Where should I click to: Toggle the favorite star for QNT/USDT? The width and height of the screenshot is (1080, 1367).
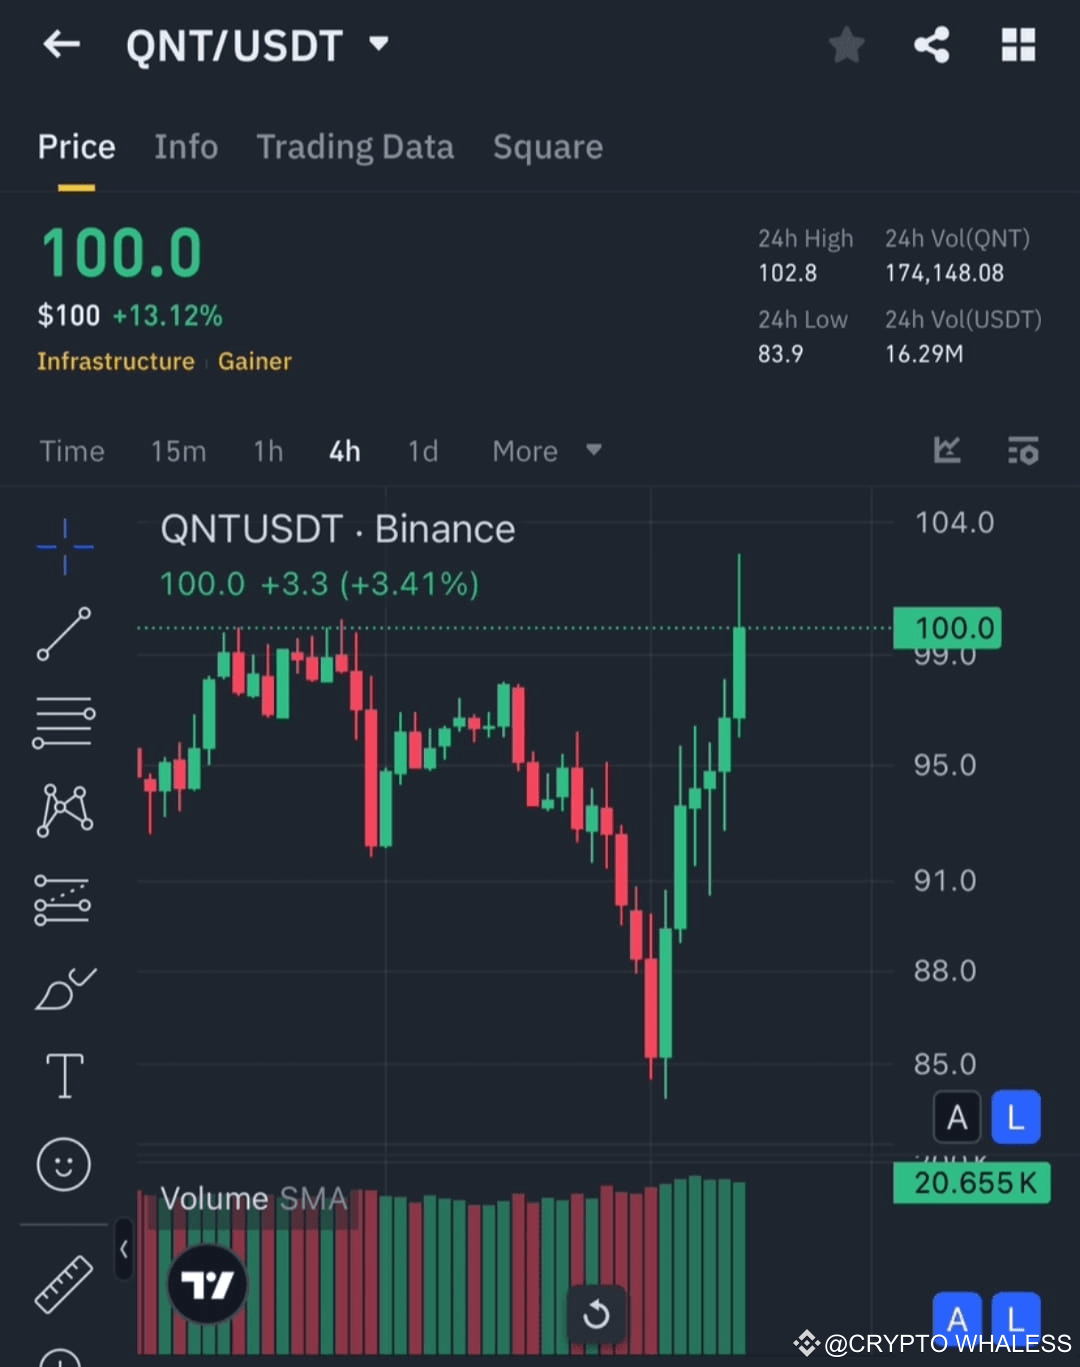coord(846,44)
